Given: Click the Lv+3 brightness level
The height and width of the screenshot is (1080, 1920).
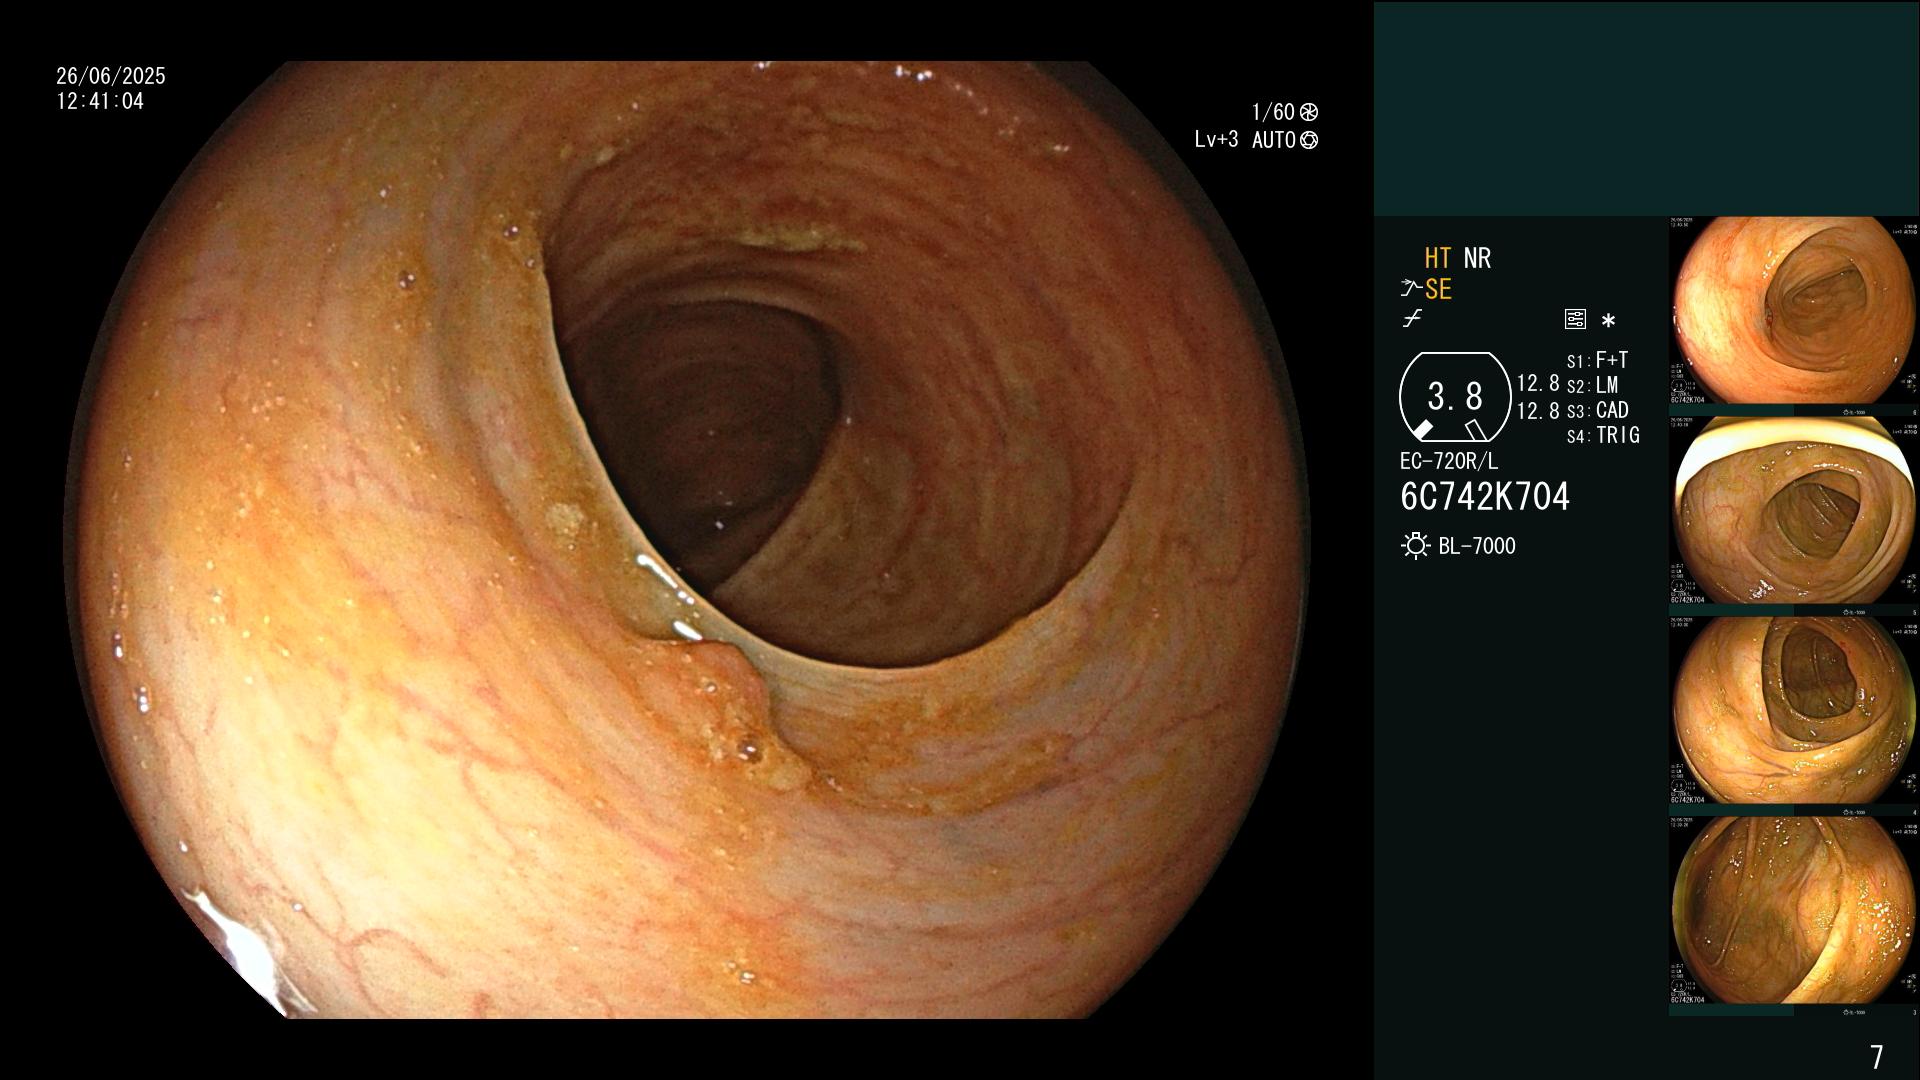Looking at the screenshot, I should [x=1216, y=140].
